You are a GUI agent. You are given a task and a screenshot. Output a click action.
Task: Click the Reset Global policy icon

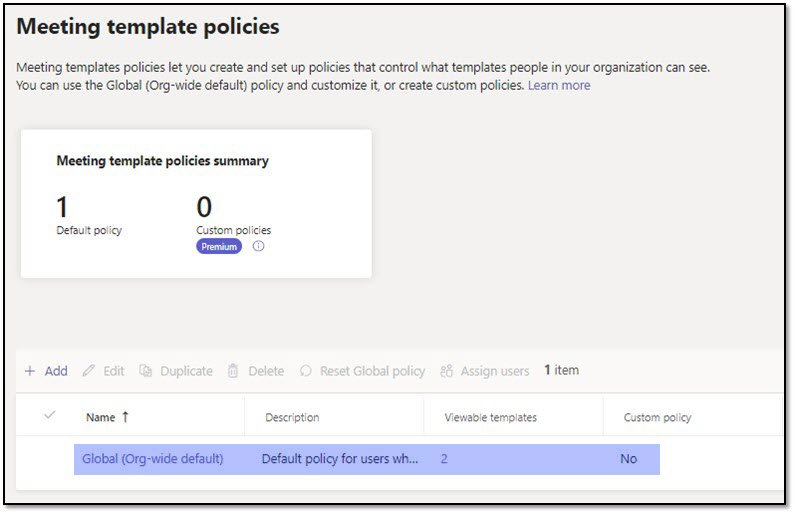(306, 371)
